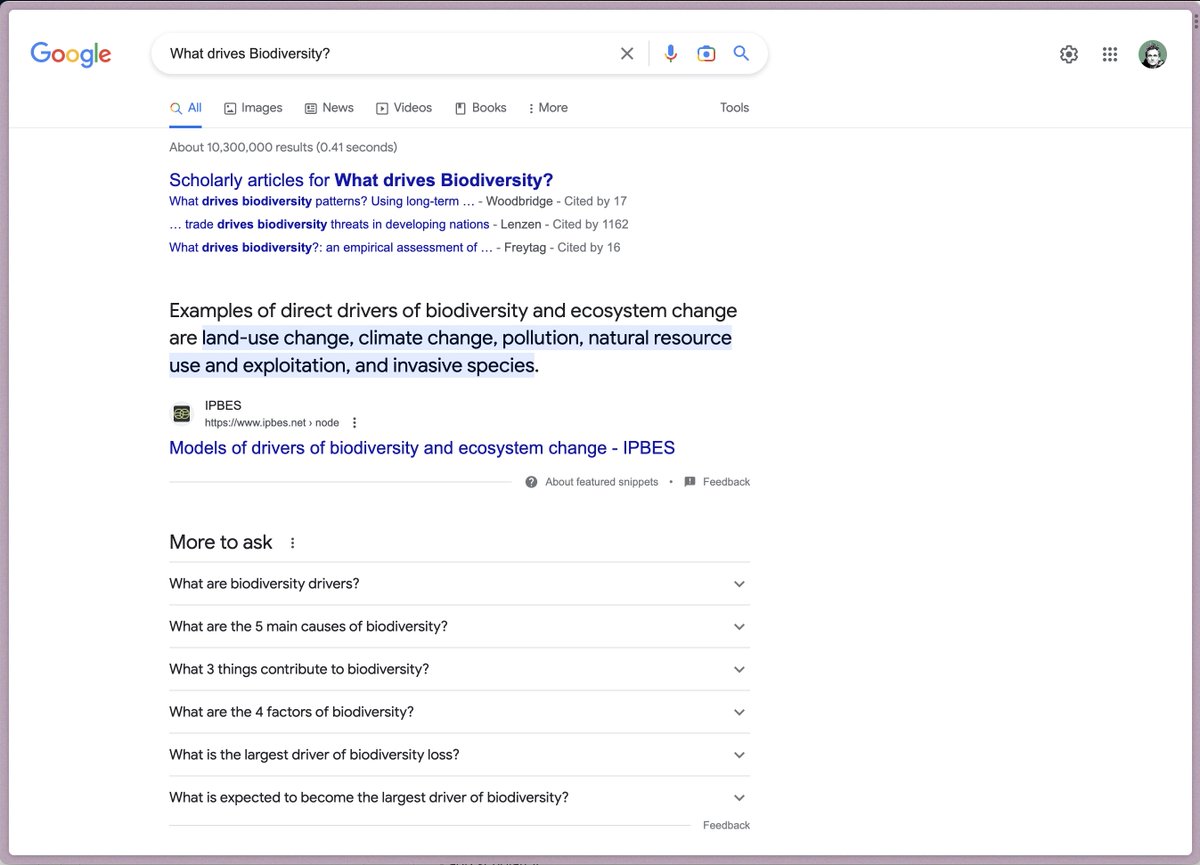Open the More search categories menu
The image size is (1200, 865).
point(548,108)
